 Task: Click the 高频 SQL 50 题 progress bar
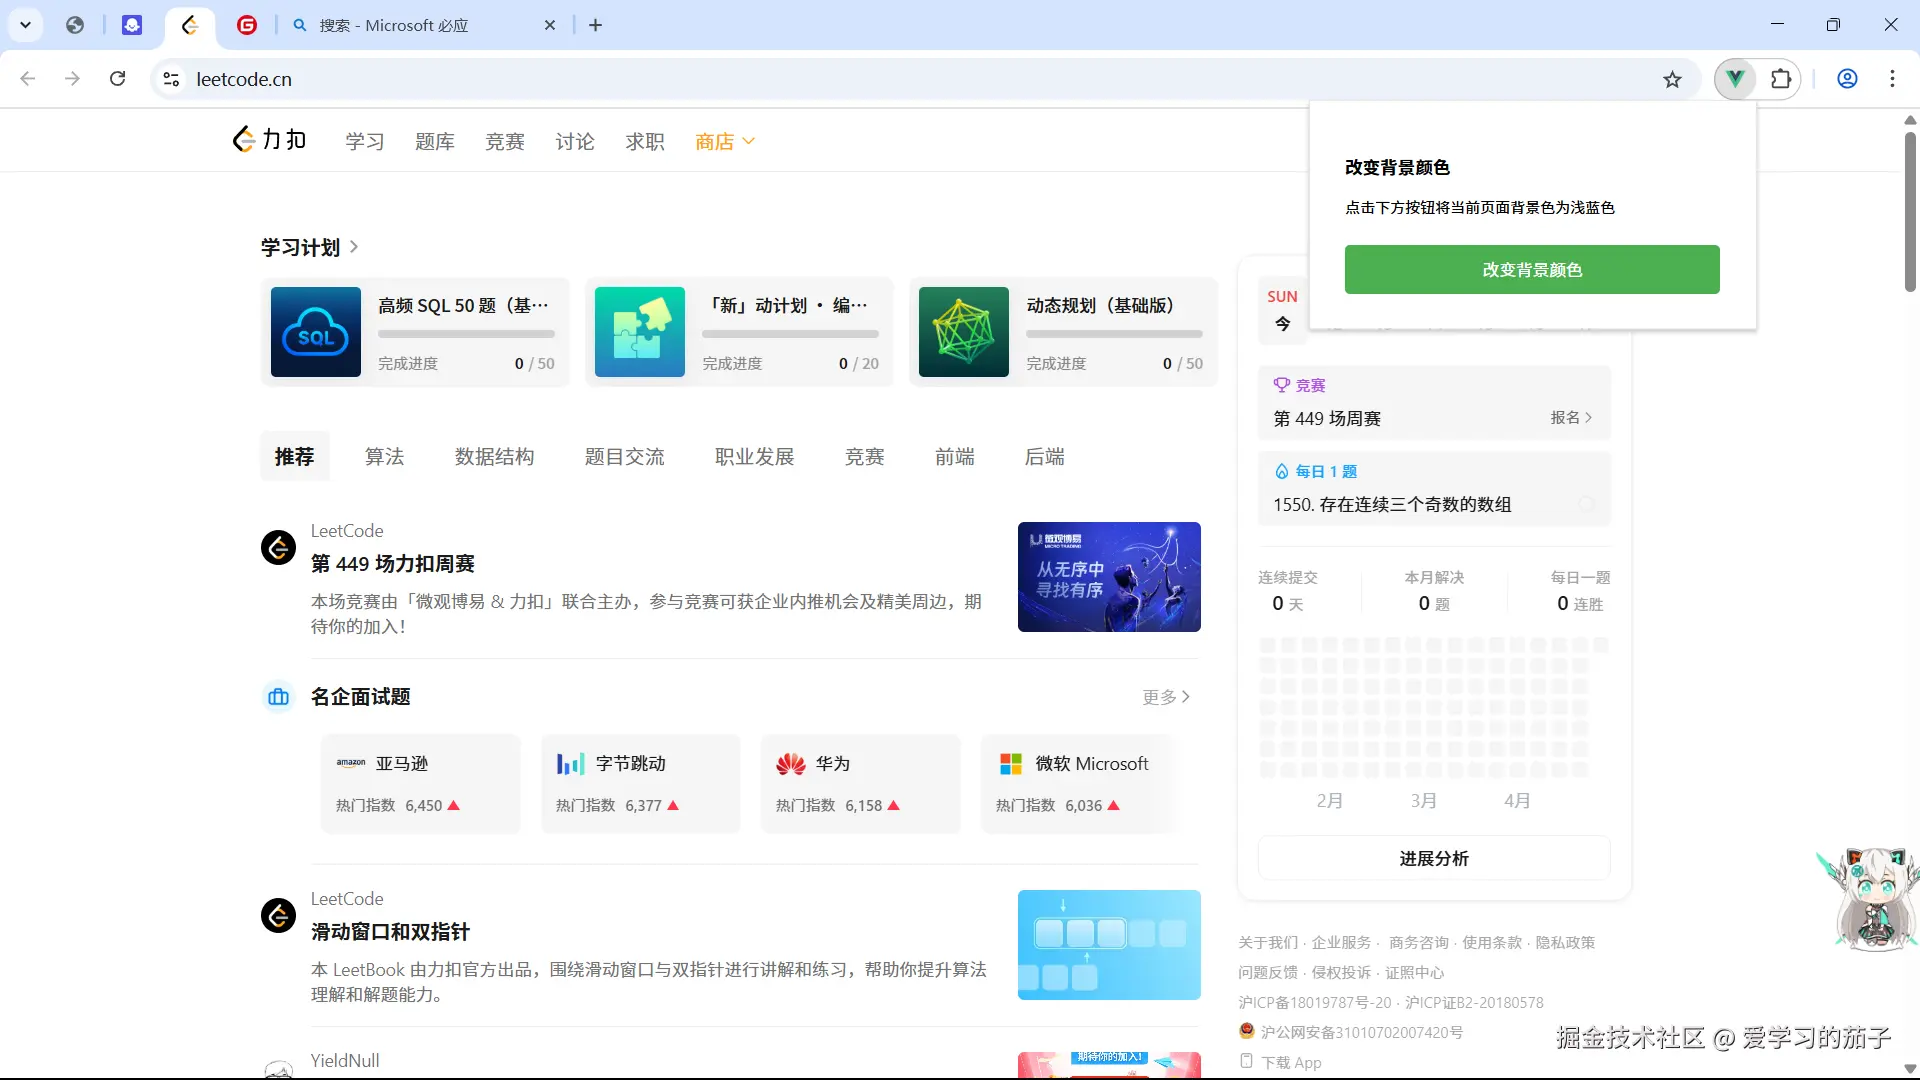pyautogui.click(x=466, y=334)
